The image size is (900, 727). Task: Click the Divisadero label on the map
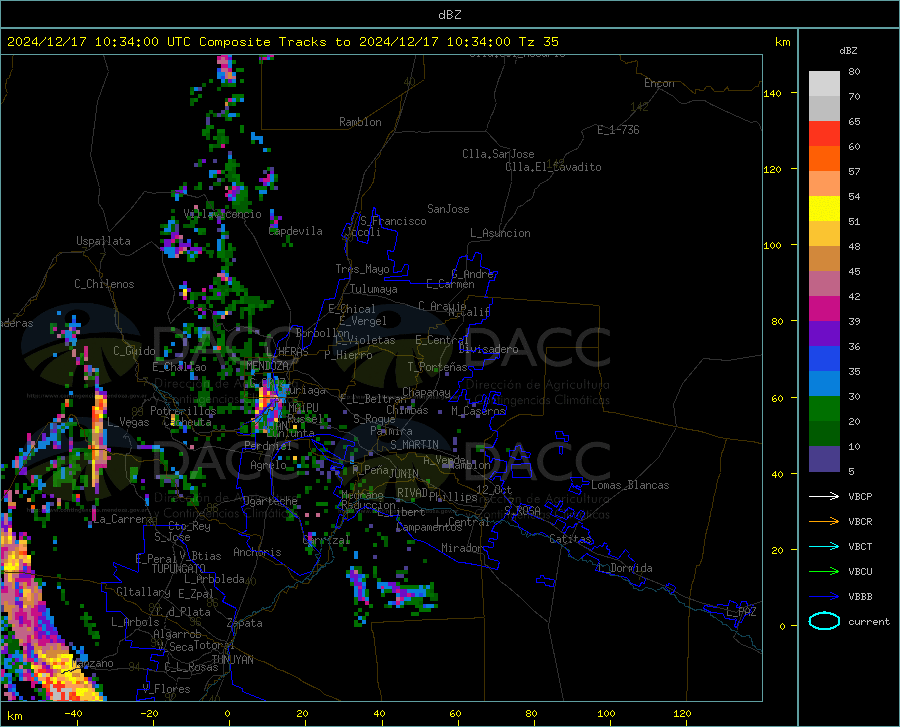click(x=488, y=349)
